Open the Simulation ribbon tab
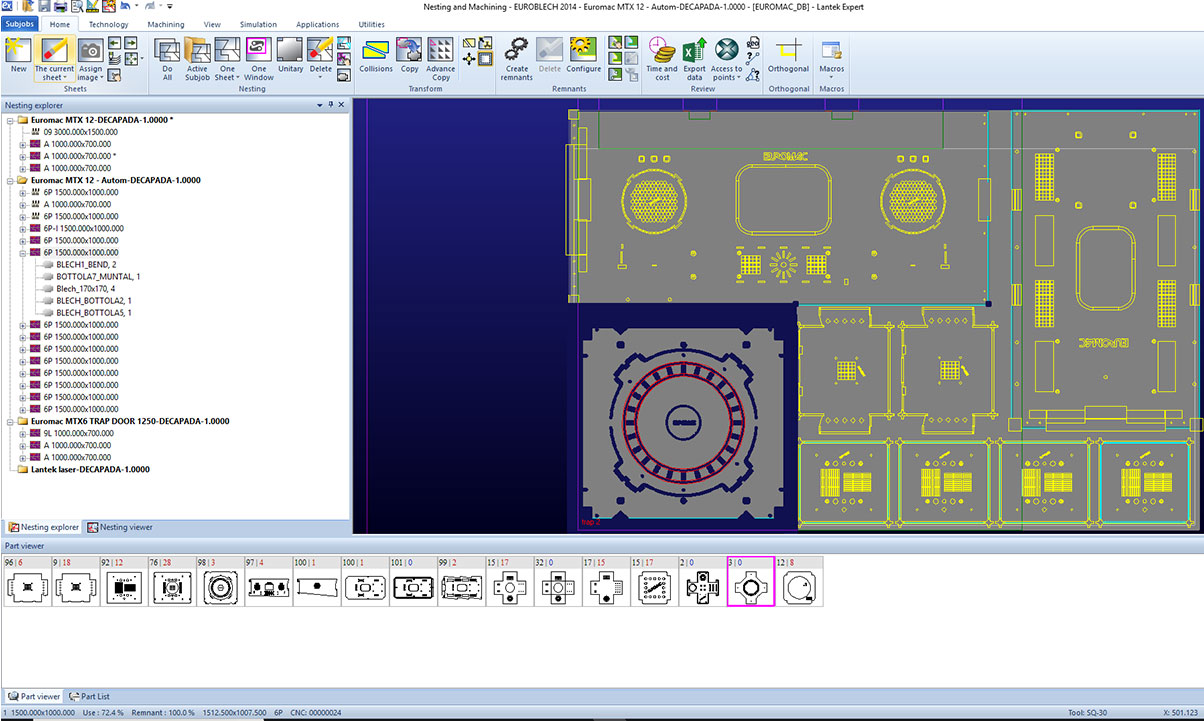This screenshot has height=721, width=1204. pyautogui.click(x=258, y=24)
